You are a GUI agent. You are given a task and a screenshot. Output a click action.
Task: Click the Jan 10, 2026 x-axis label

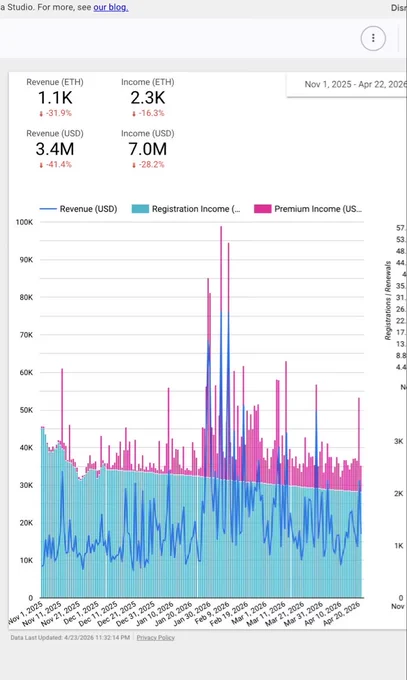pos(155,614)
